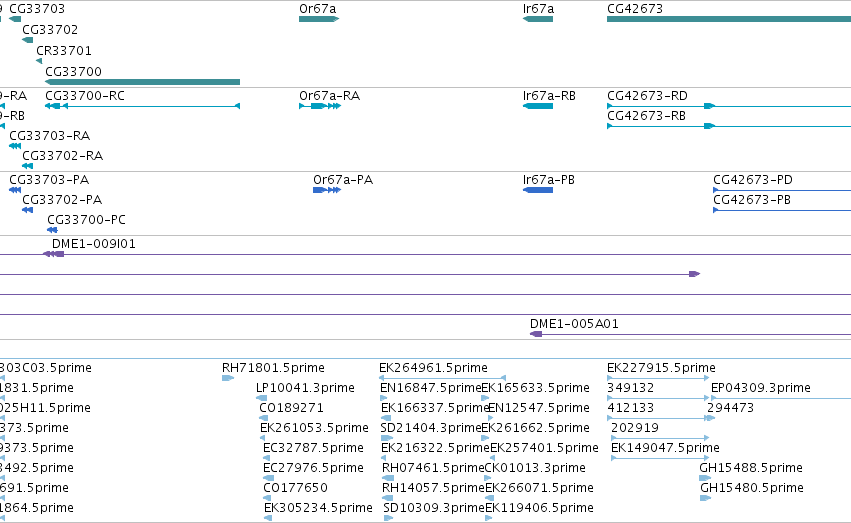Screen dimensions: 851x523
Task: Click the EK257401.5prime EST label
Action: pos(544,448)
